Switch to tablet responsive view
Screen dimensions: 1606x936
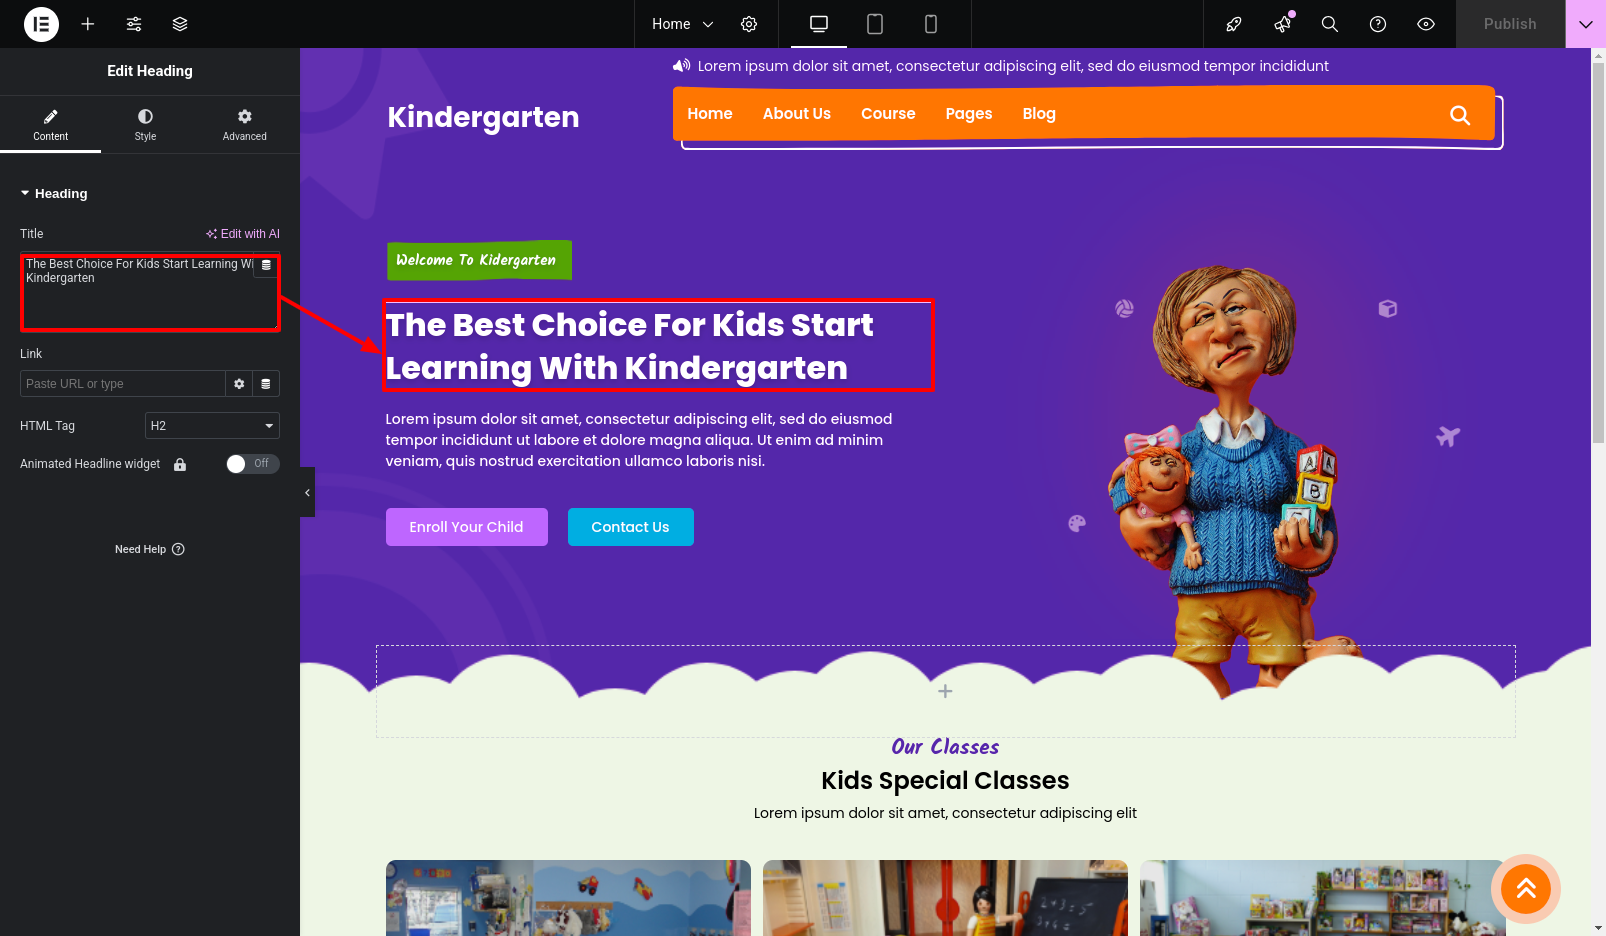(x=875, y=24)
